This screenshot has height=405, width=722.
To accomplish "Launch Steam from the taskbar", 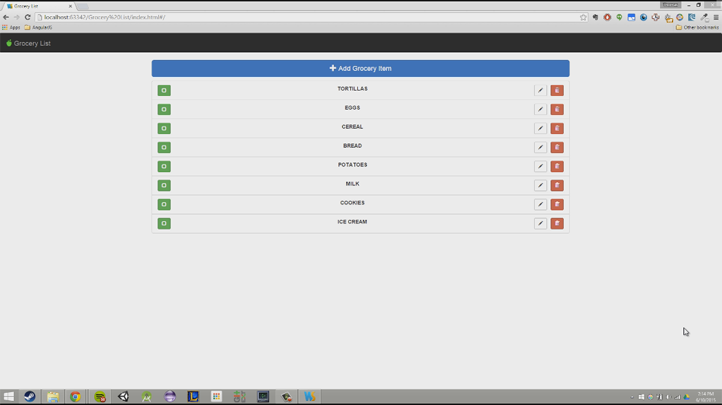I will pos(30,397).
